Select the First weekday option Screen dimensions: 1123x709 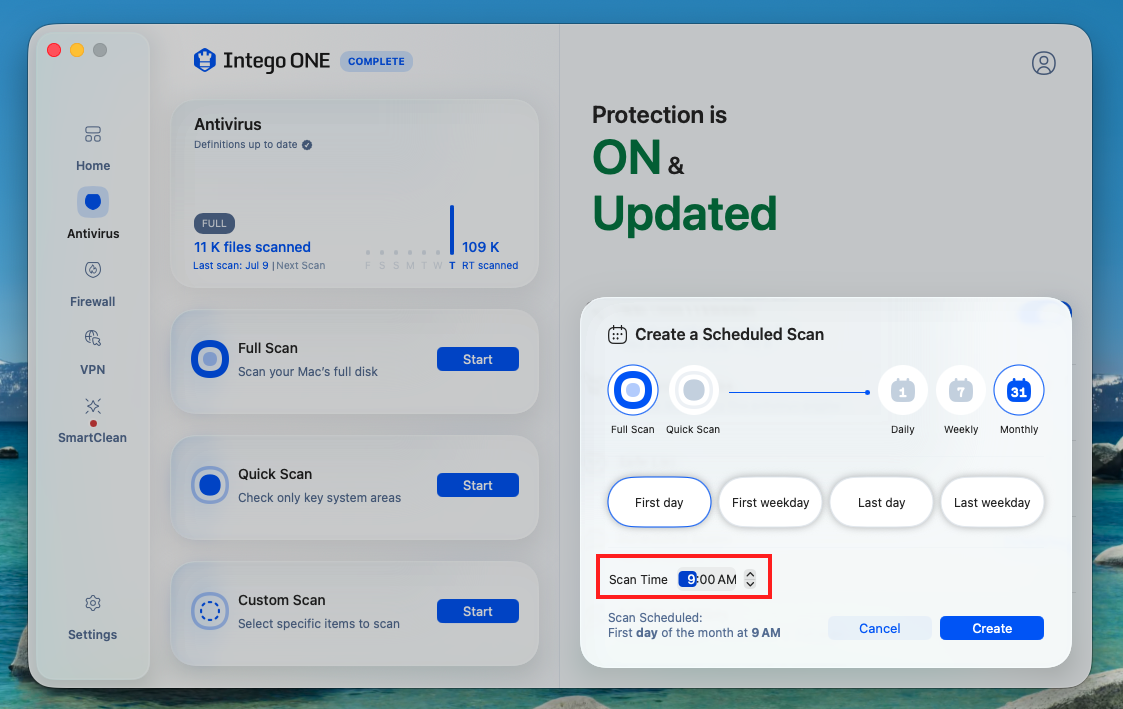tap(771, 502)
